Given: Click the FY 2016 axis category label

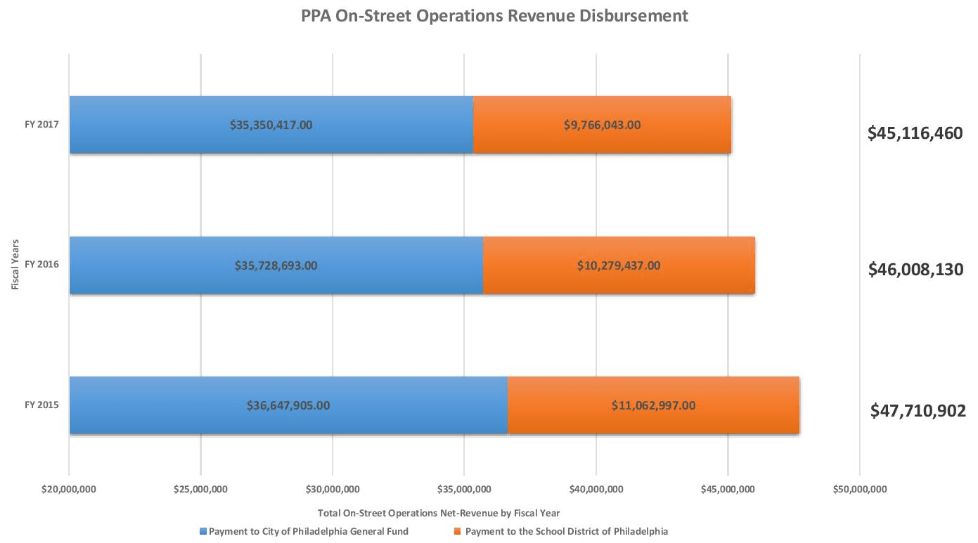Looking at the screenshot, I should (x=41, y=265).
